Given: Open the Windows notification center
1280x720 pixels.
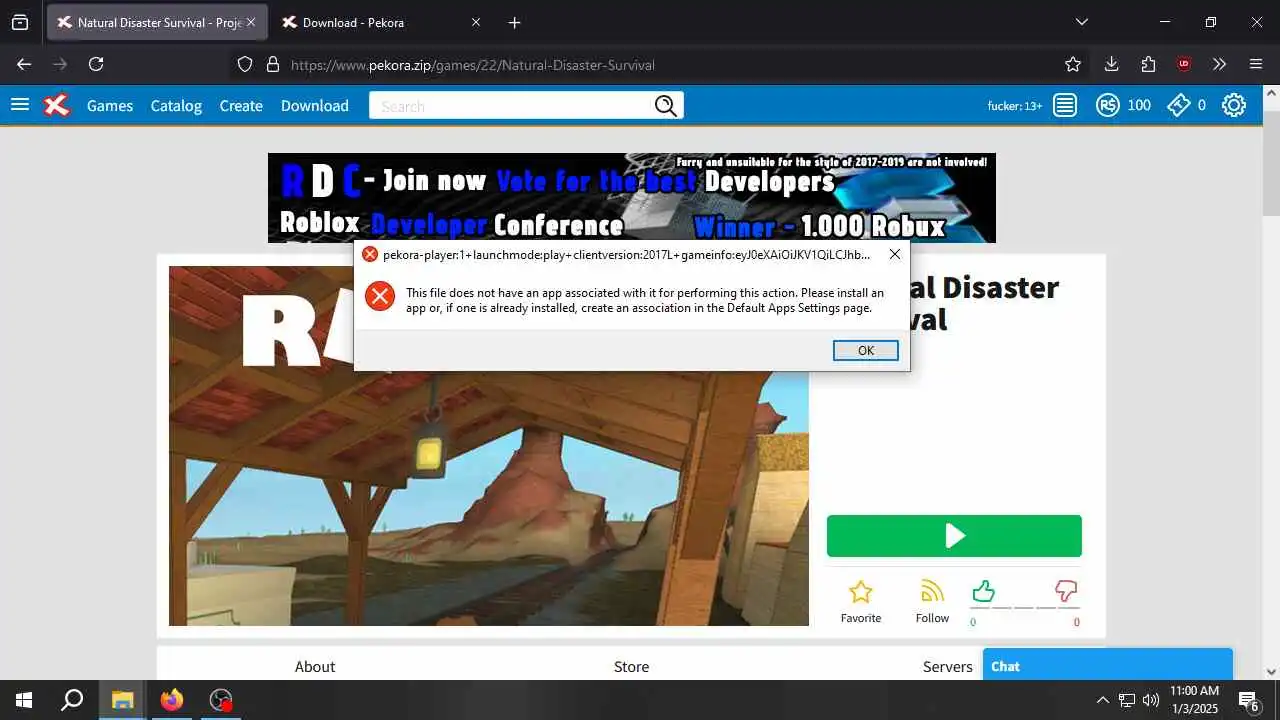Looking at the screenshot, I should click(1249, 700).
